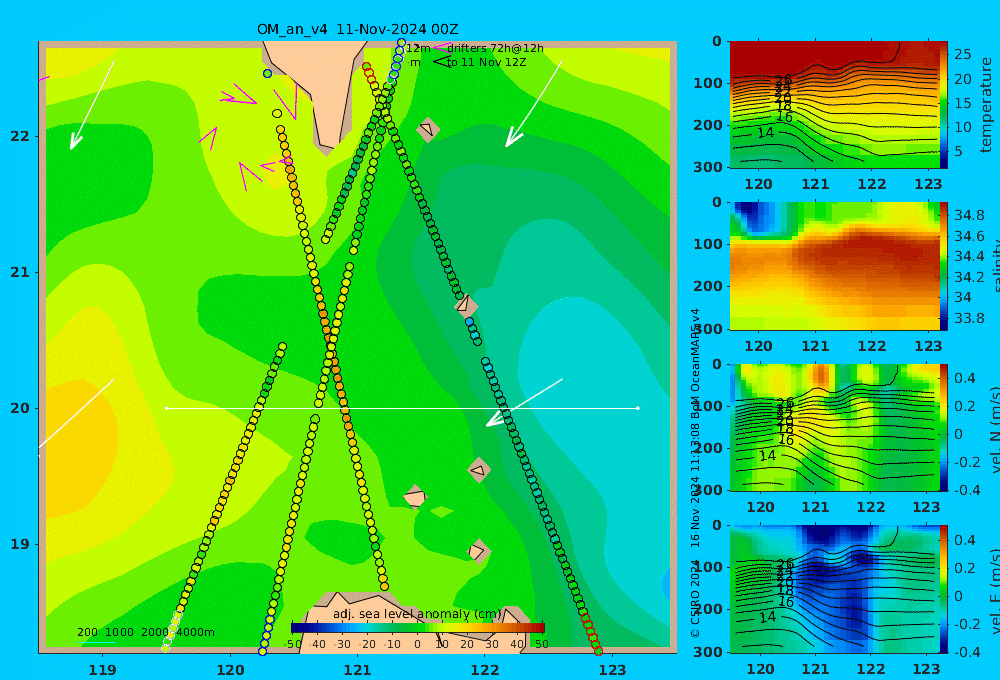Screen dimensions: 1000x680
Task: Click the 'vel. E (m/s)' axis label
Action: tap(995, 591)
